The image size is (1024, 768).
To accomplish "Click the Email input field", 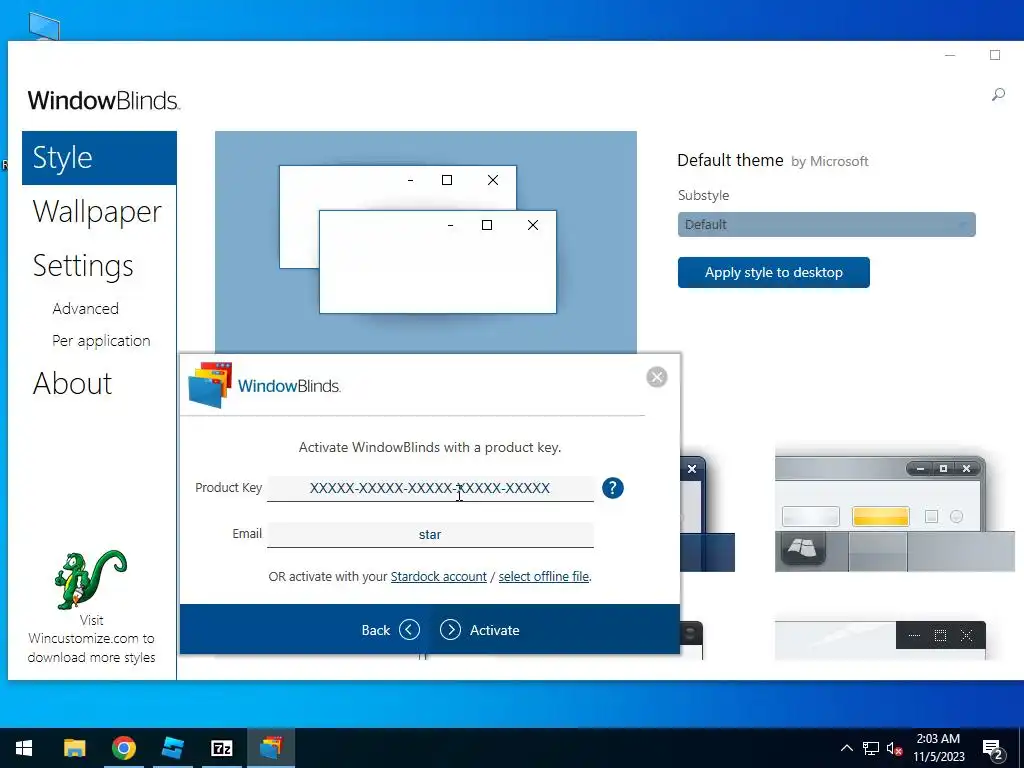I will [x=430, y=535].
